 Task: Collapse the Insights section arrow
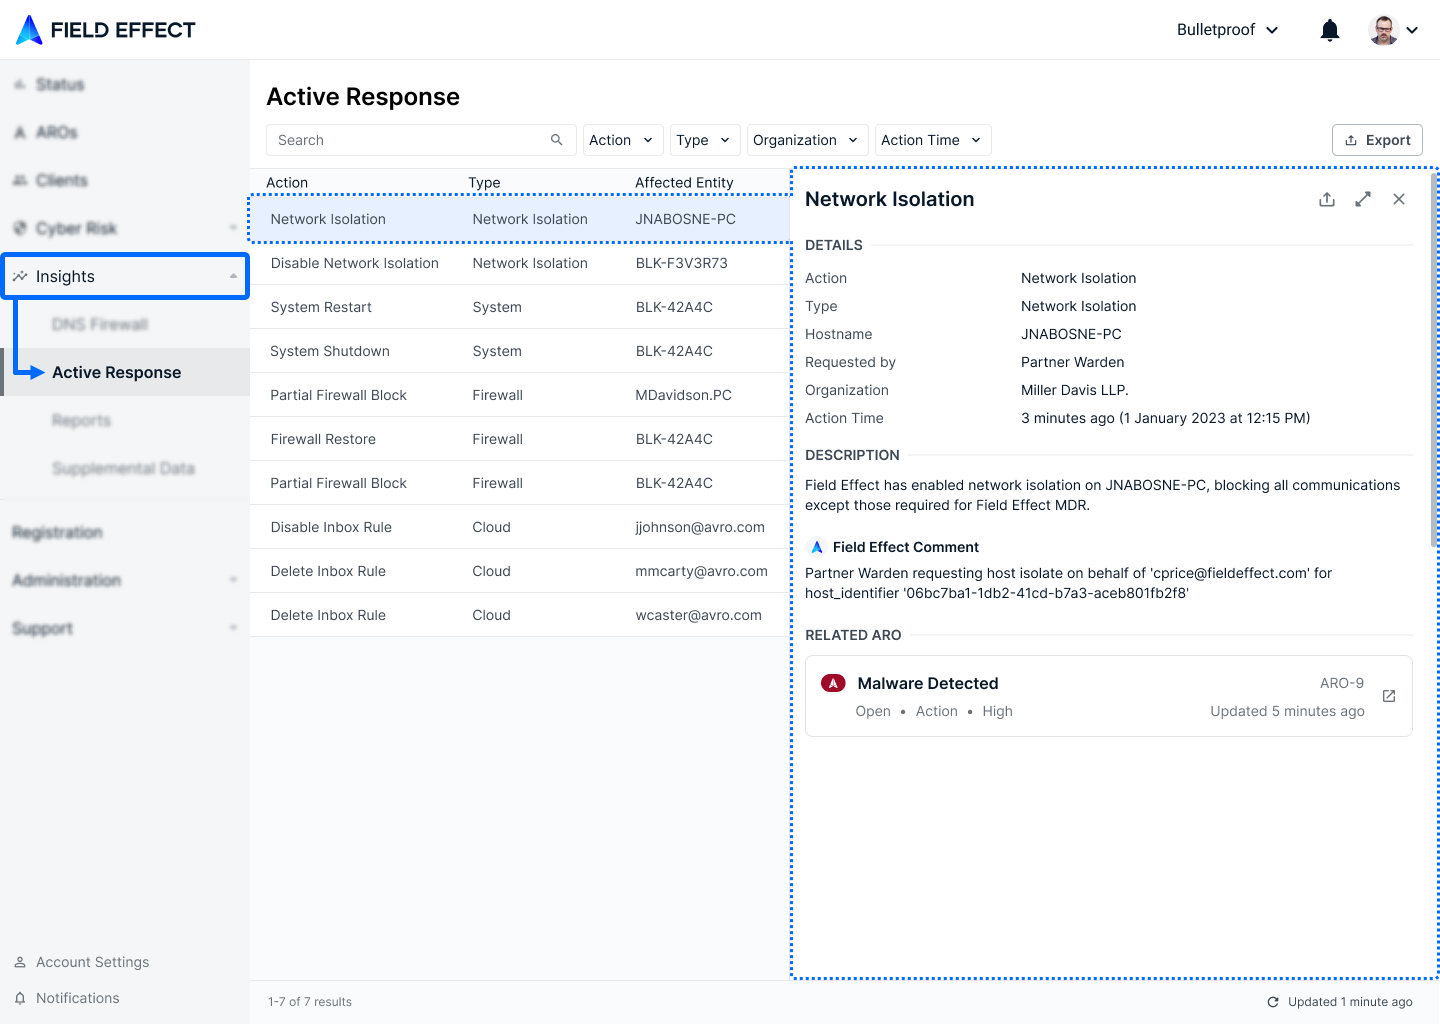[x=233, y=276]
